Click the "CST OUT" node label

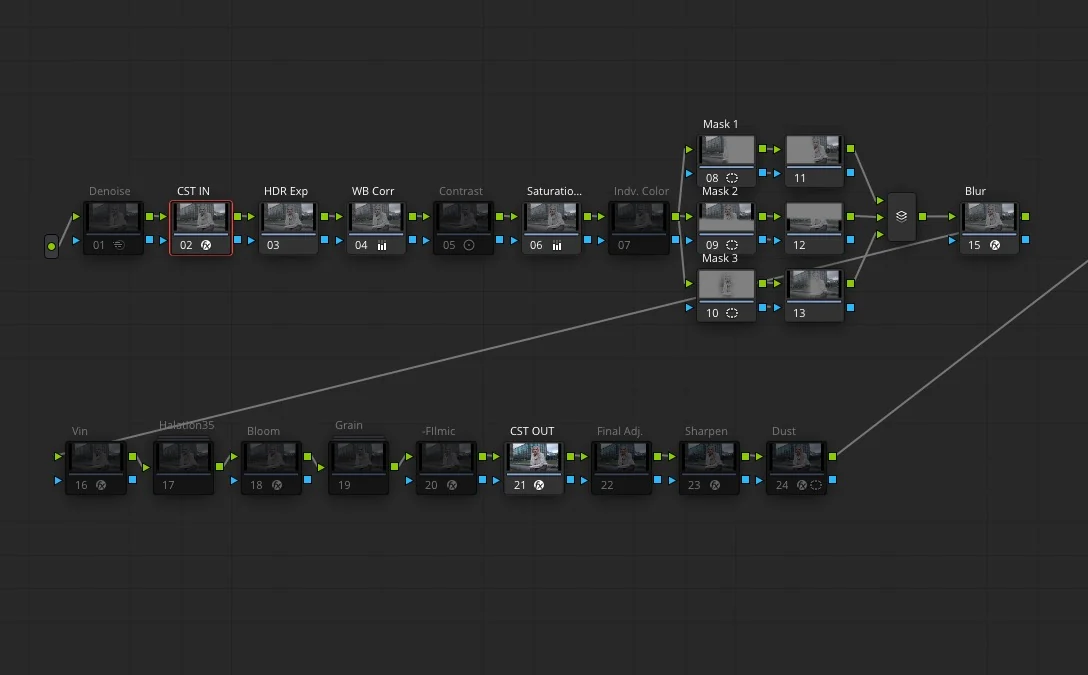(x=532, y=431)
